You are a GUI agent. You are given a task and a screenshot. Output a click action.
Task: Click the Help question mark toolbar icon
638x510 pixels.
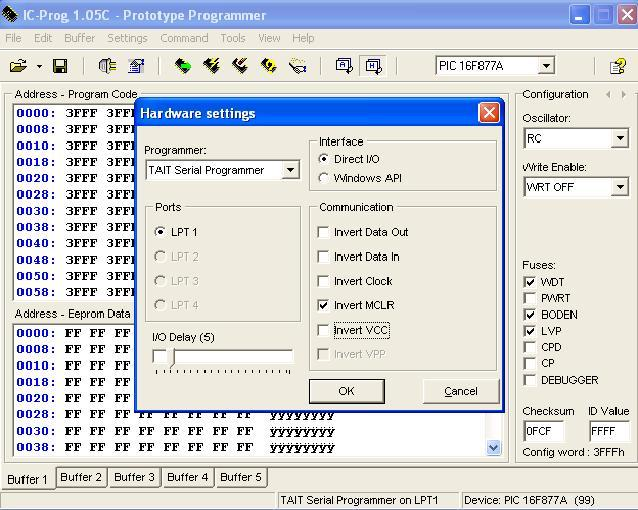pos(618,66)
